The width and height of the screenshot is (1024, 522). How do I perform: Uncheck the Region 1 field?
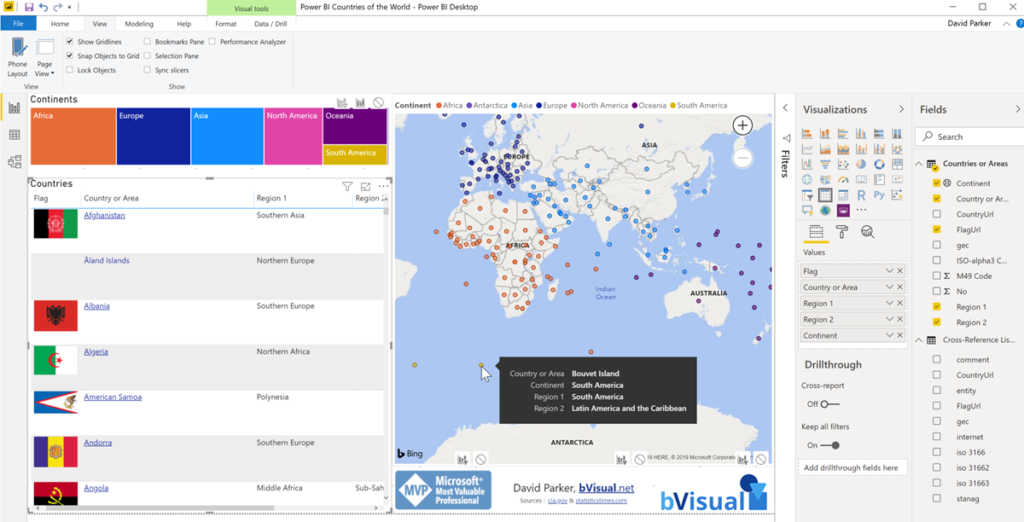pyautogui.click(x=937, y=307)
